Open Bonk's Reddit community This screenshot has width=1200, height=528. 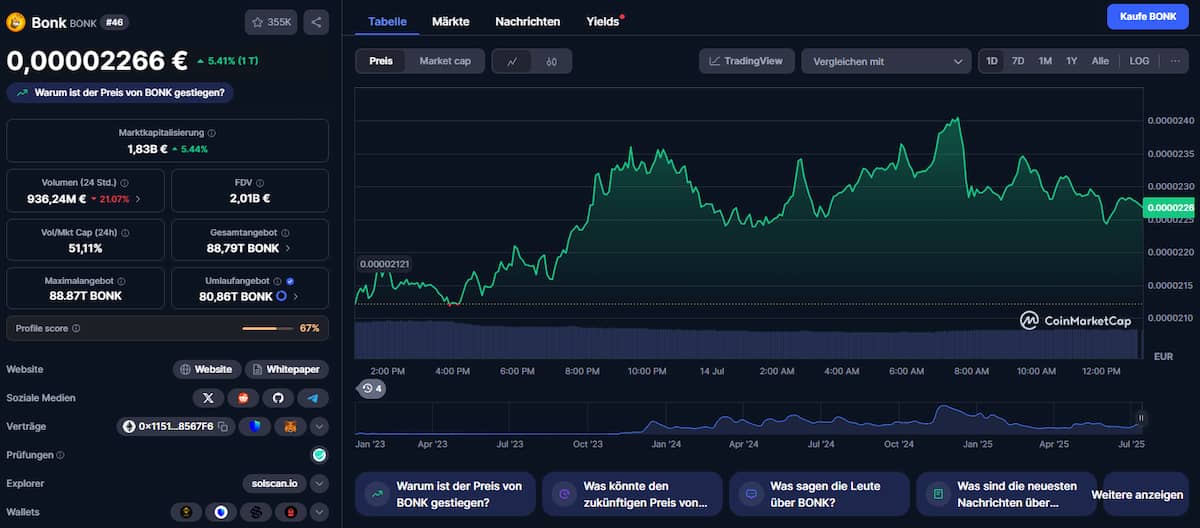click(x=243, y=398)
